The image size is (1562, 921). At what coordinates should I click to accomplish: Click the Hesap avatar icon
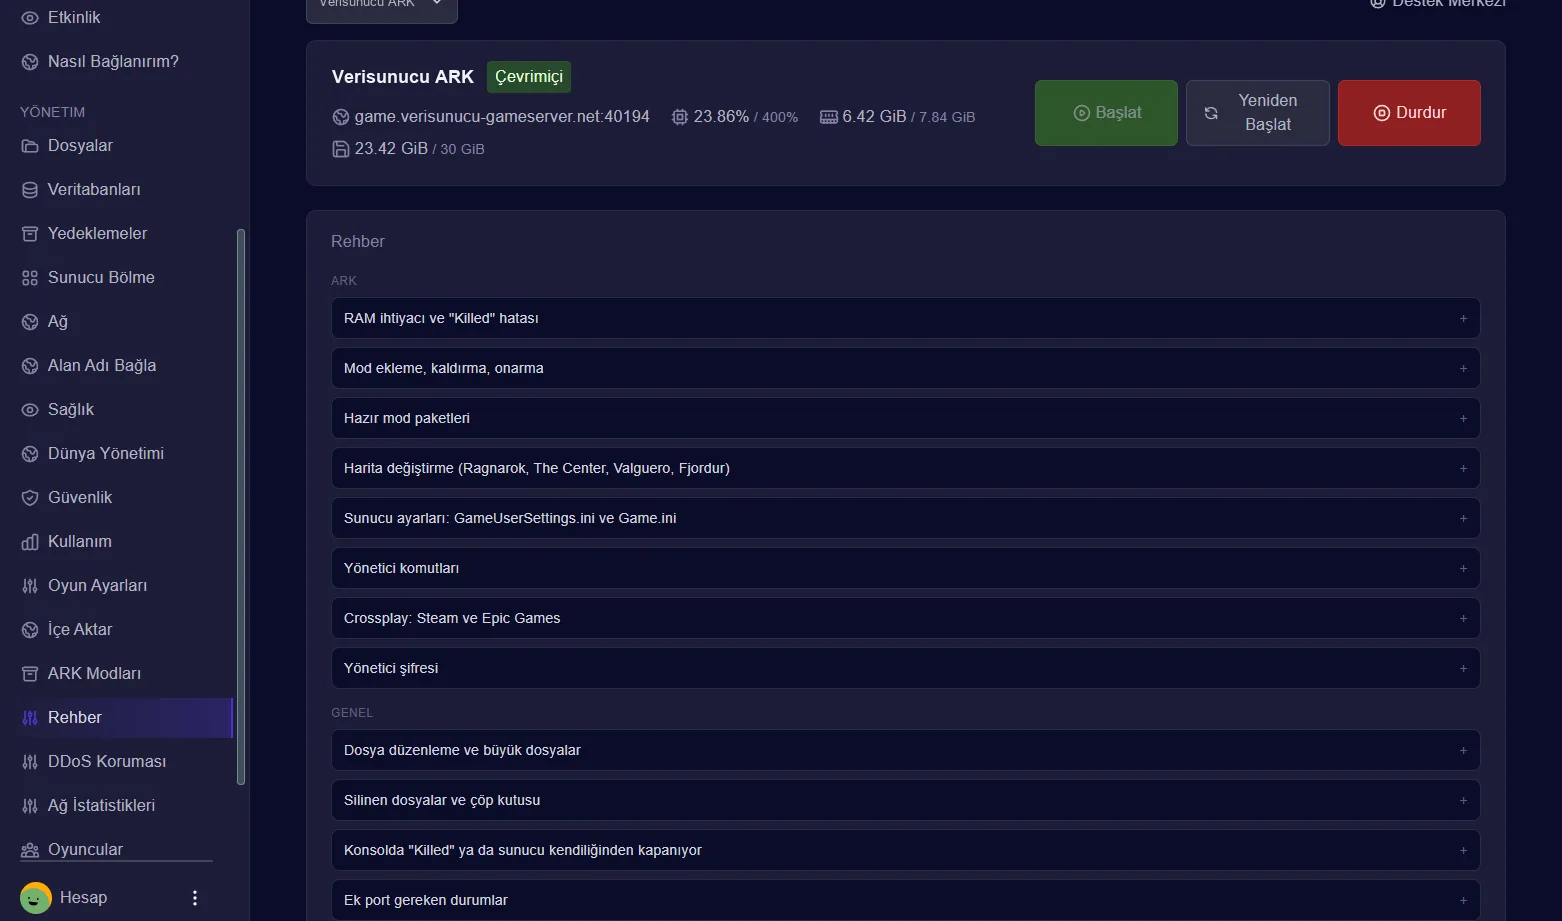tap(36, 898)
